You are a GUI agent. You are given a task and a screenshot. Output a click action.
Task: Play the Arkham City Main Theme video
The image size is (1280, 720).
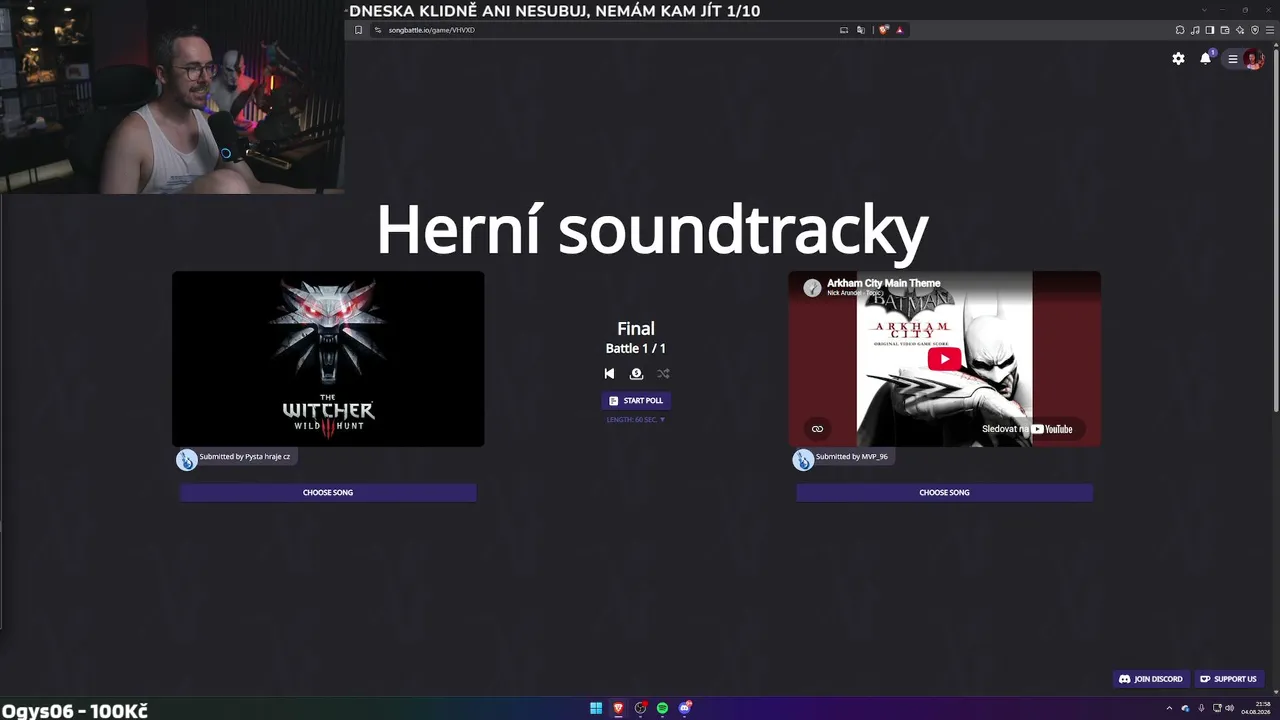tap(944, 359)
